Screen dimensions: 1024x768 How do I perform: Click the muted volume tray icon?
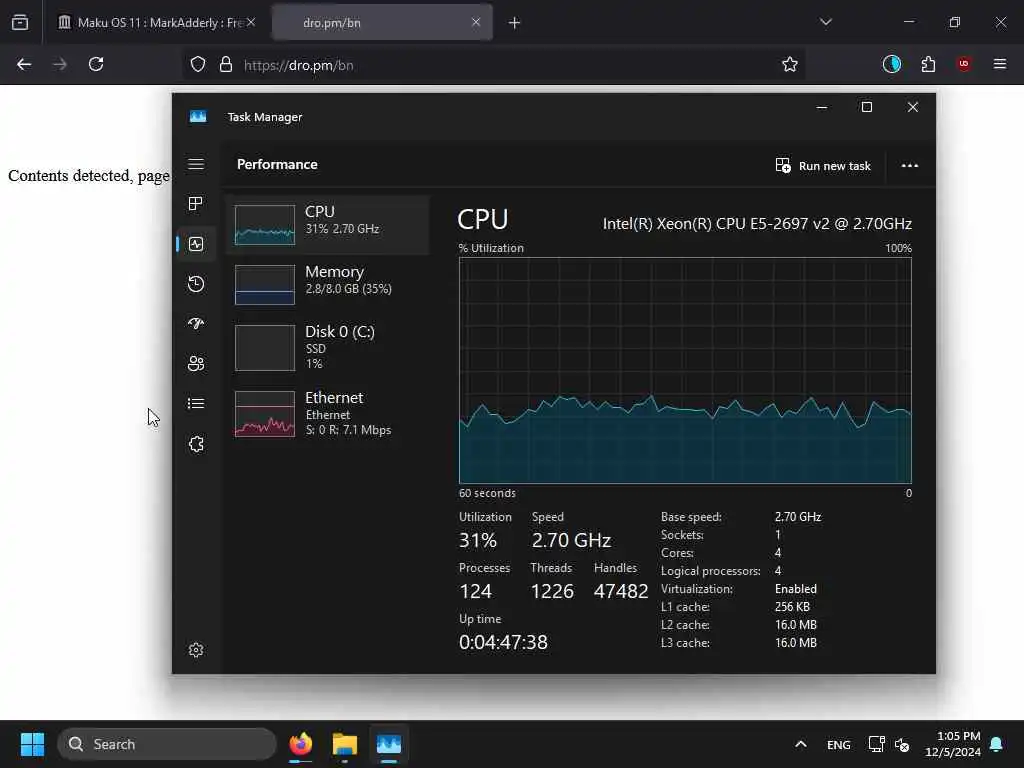pos(902,744)
